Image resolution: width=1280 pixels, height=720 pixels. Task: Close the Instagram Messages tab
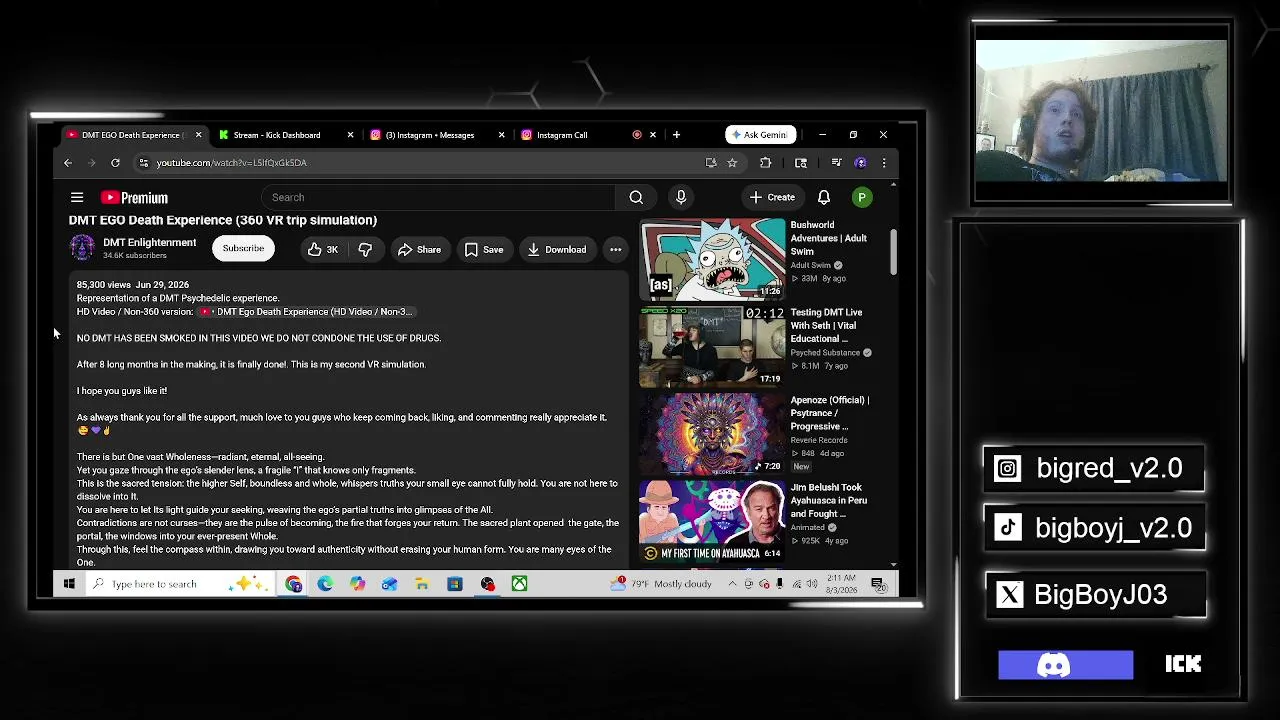tap(502, 135)
